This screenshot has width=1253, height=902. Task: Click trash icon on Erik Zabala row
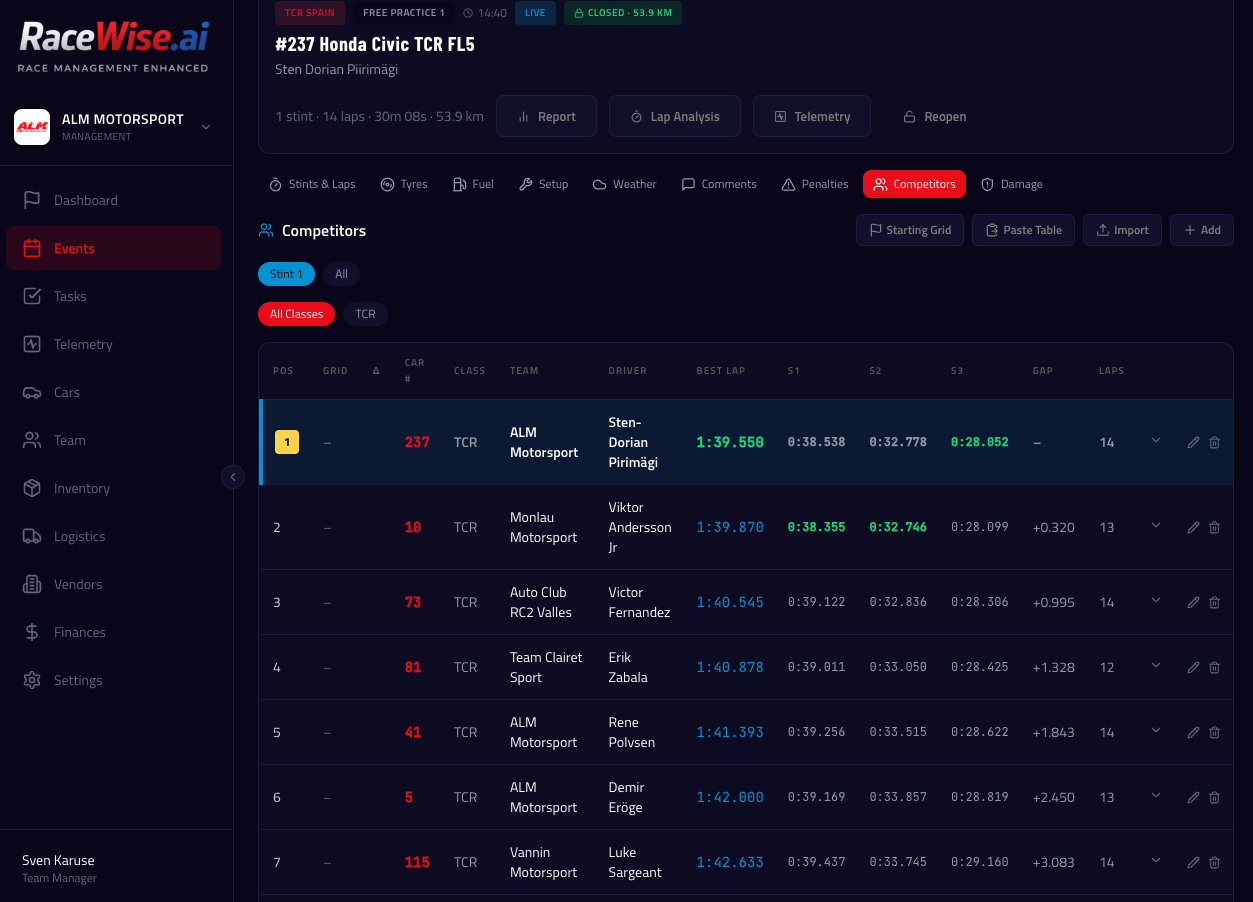coord(1214,667)
